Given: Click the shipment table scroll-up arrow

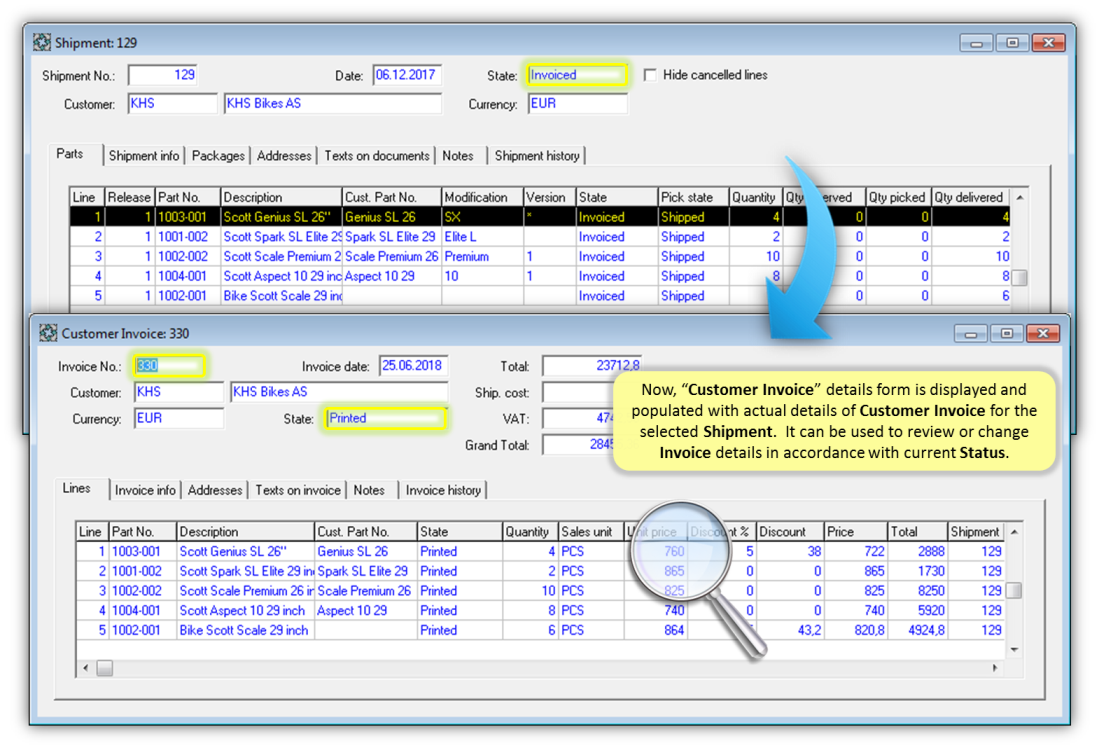Looking at the screenshot, I should [1020, 198].
